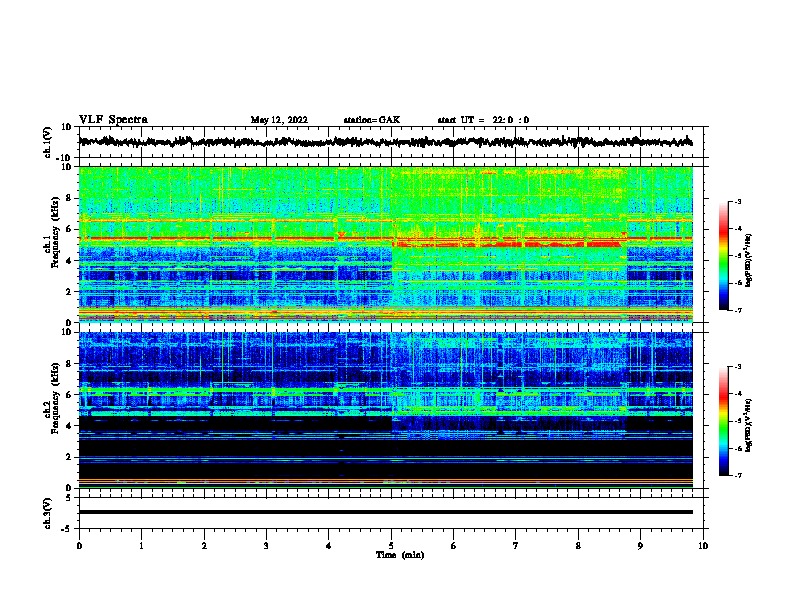Click the "-7" tick on ch.2 colorbar
The height and width of the screenshot is (612, 792).
click(x=737, y=475)
